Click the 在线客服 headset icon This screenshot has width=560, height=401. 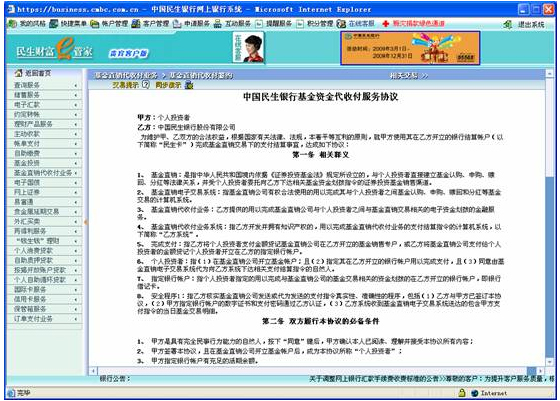click(341, 24)
